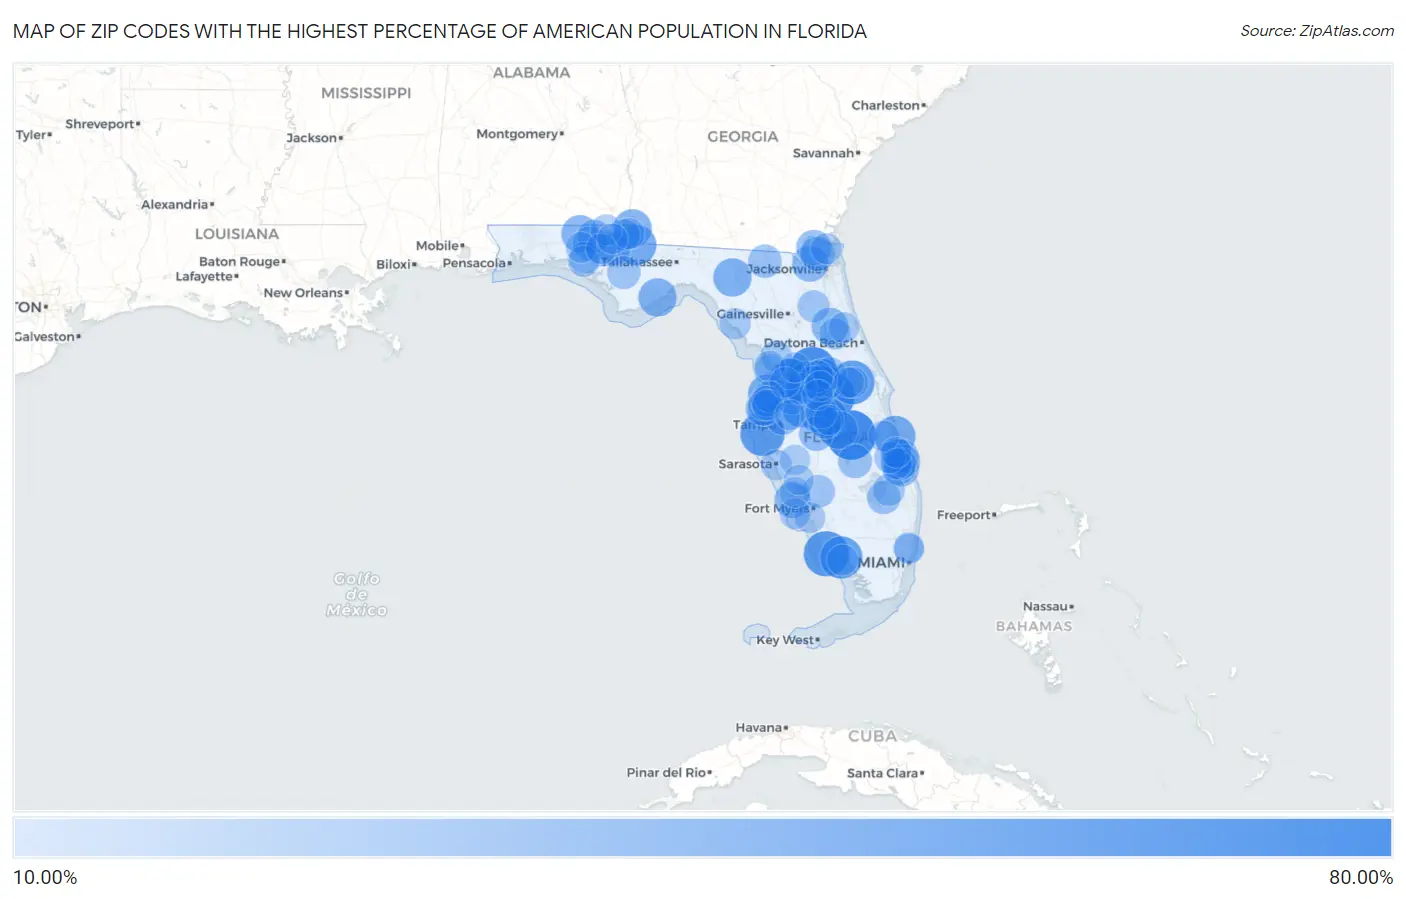Click the Freeport city label
Screen dimensions: 1406x899
click(963, 515)
